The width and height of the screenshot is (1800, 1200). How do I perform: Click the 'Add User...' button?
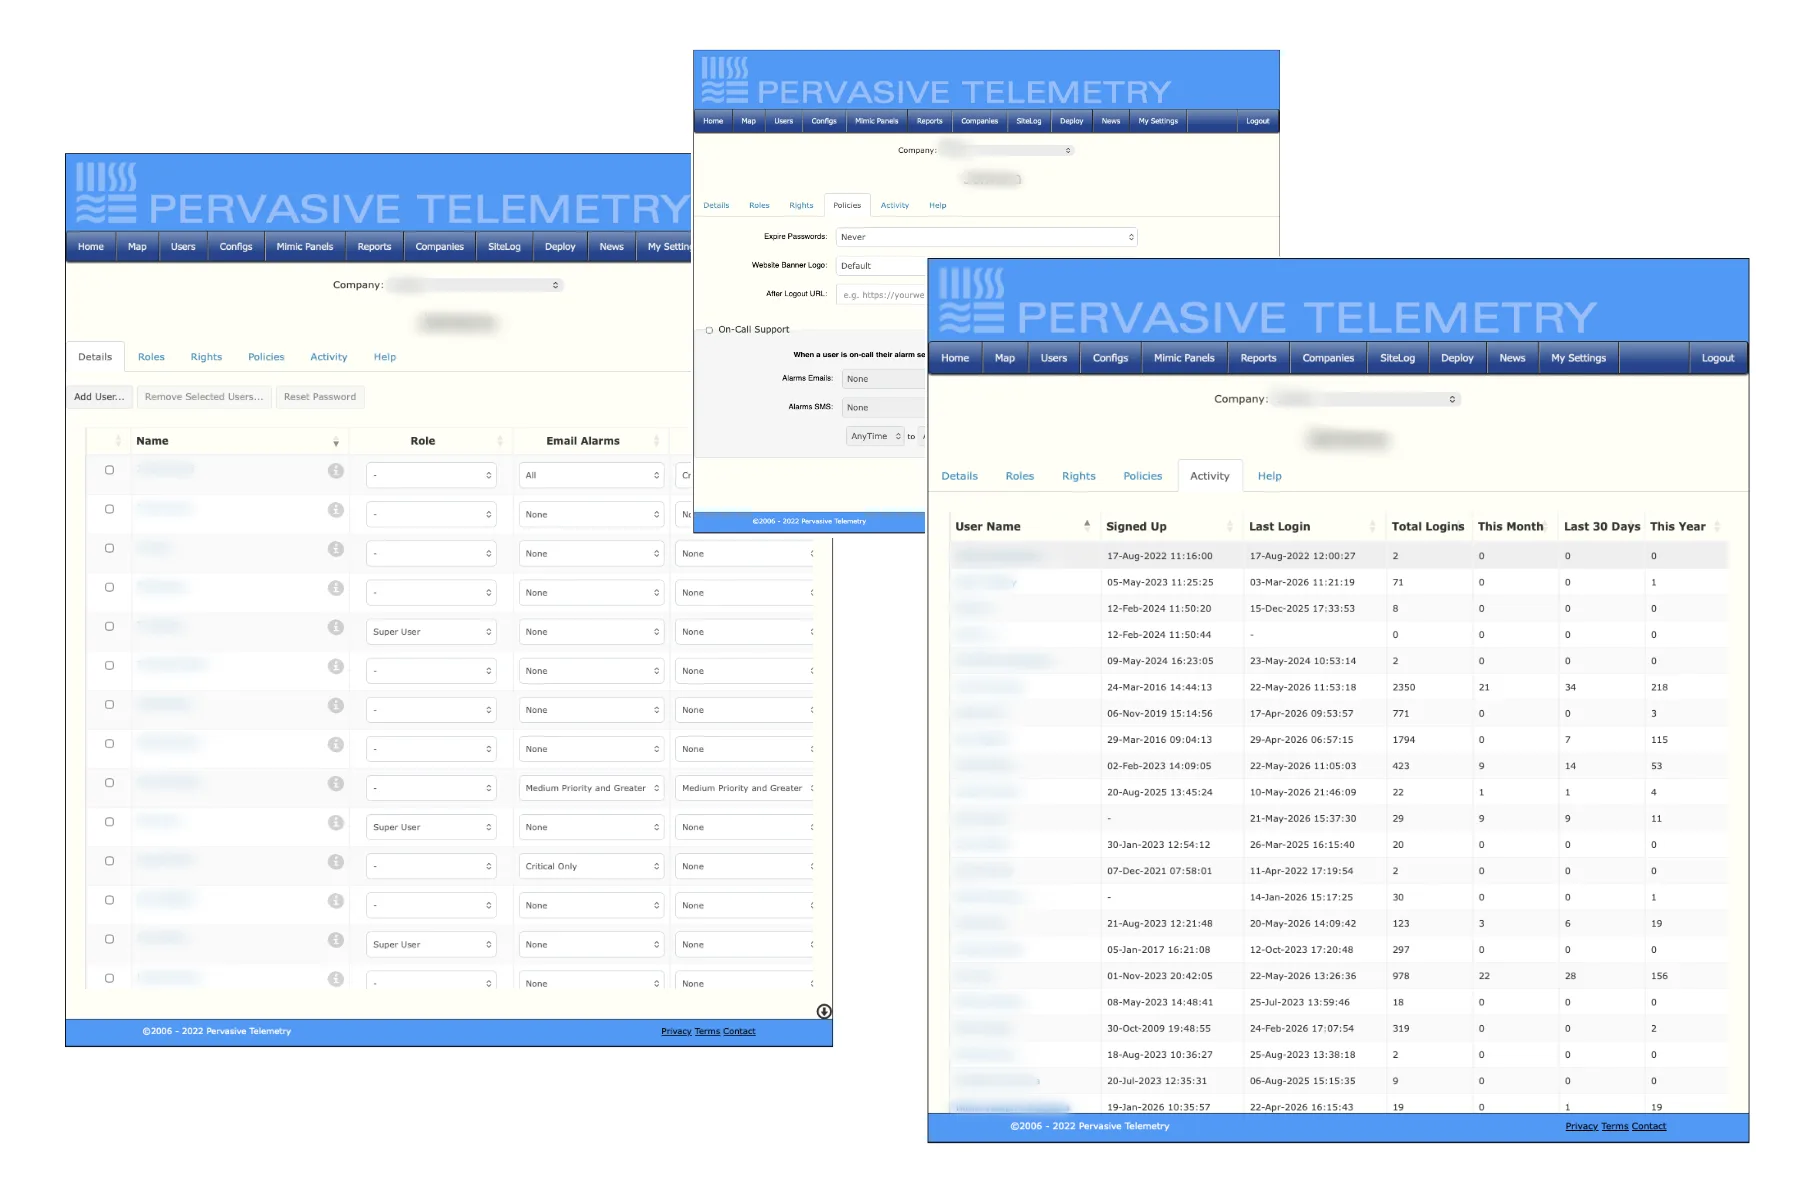click(x=99, y=397)
